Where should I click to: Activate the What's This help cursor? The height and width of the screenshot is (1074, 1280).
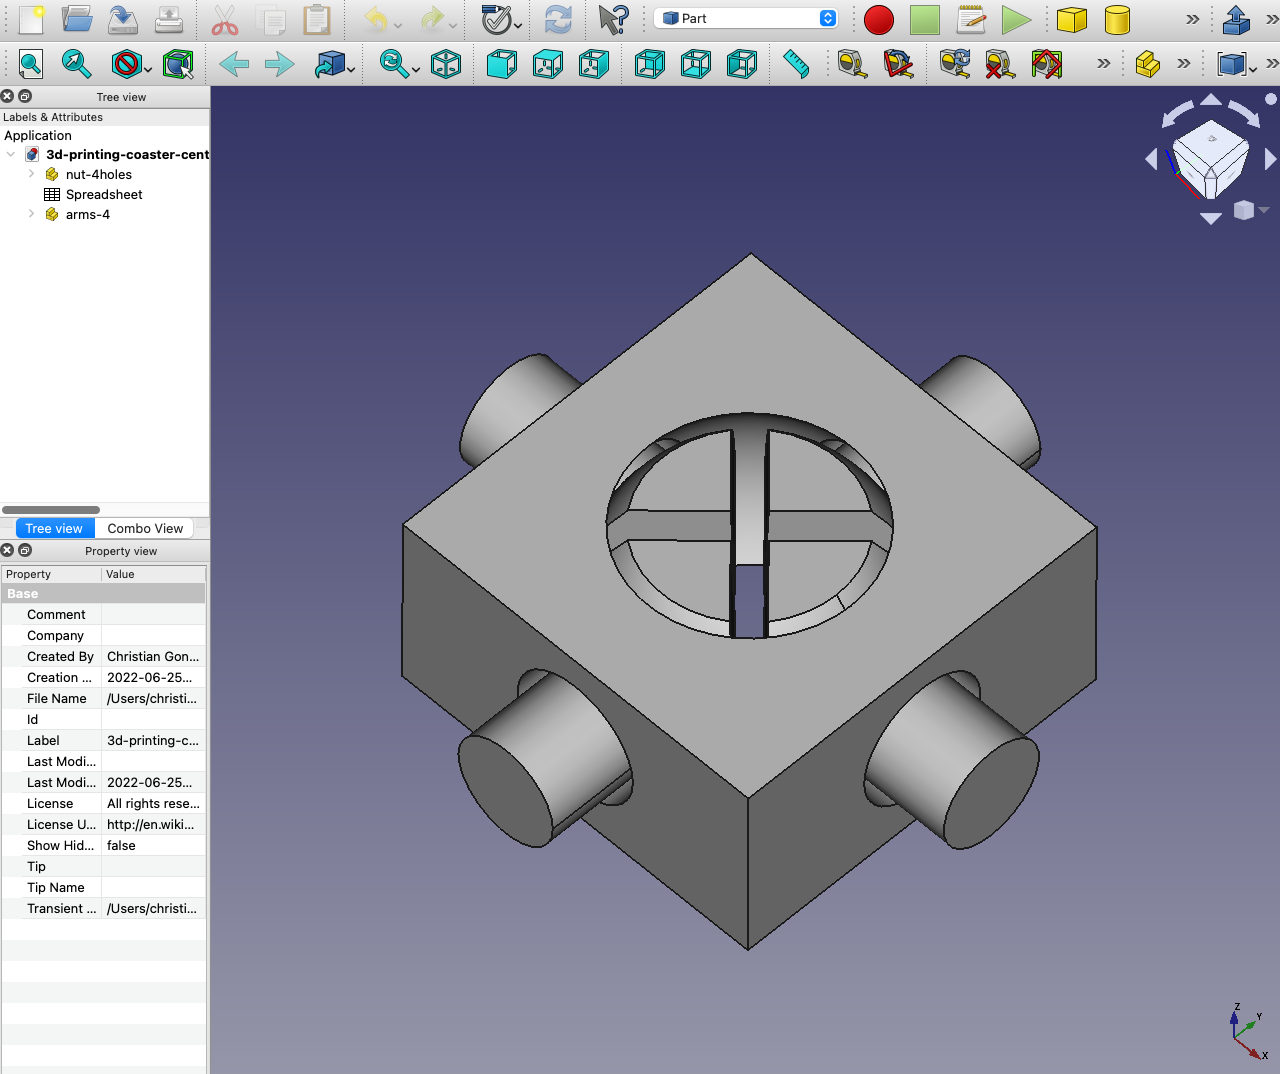click(613, 19)
